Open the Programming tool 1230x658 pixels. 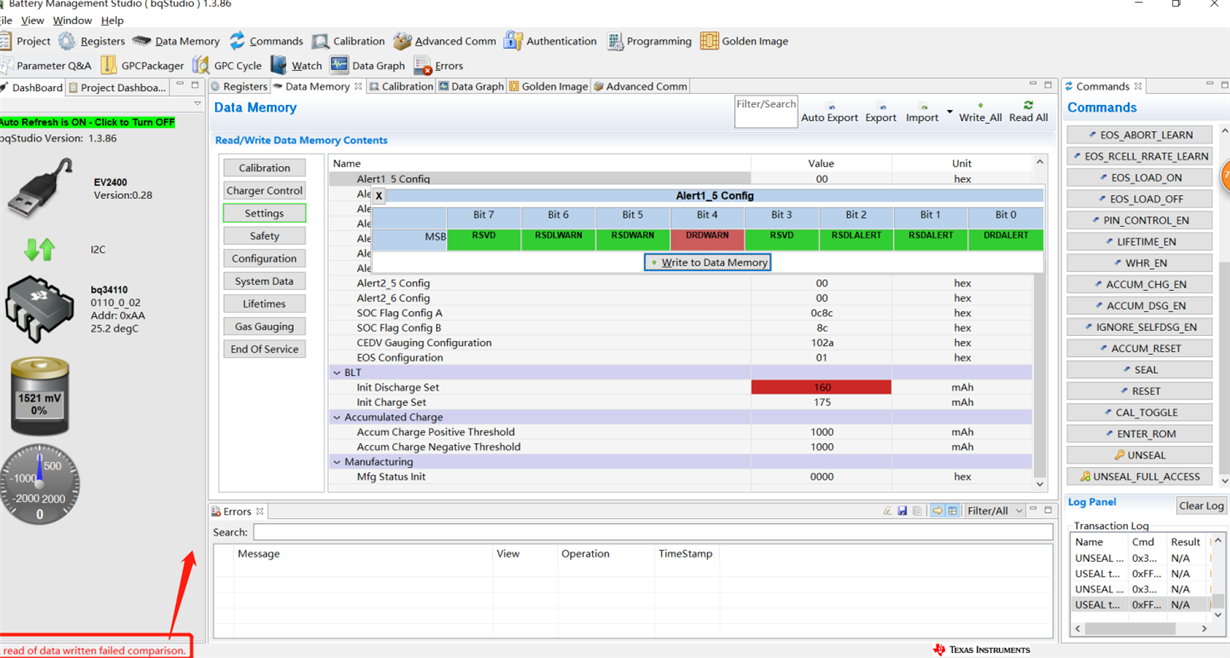pos(649,41)
